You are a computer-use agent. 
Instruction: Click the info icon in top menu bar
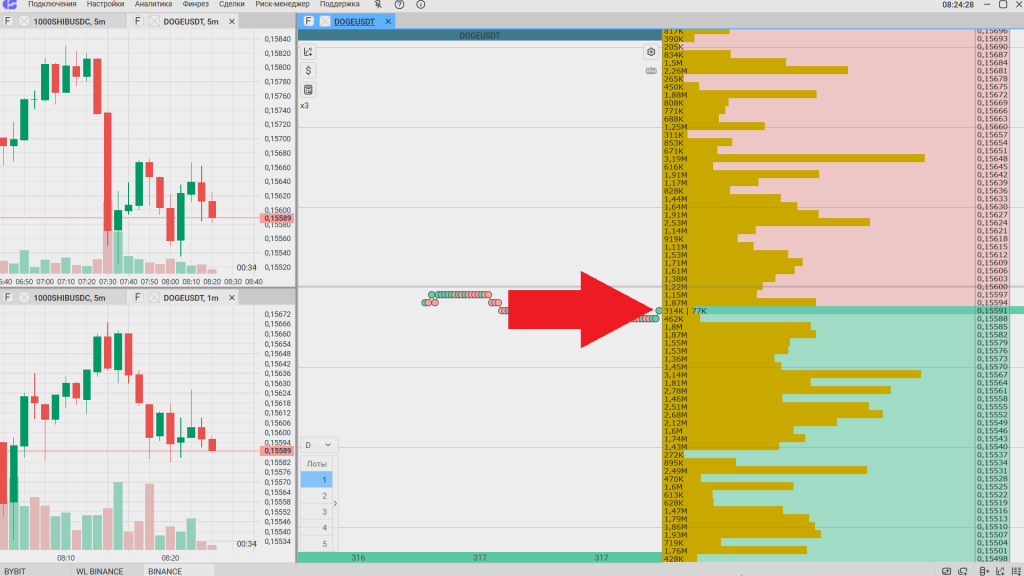419,4
